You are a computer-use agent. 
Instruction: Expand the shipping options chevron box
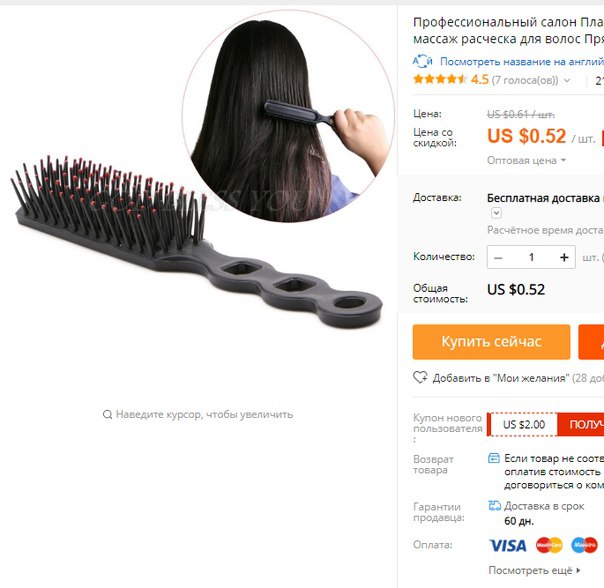click(x=496, y=213)
